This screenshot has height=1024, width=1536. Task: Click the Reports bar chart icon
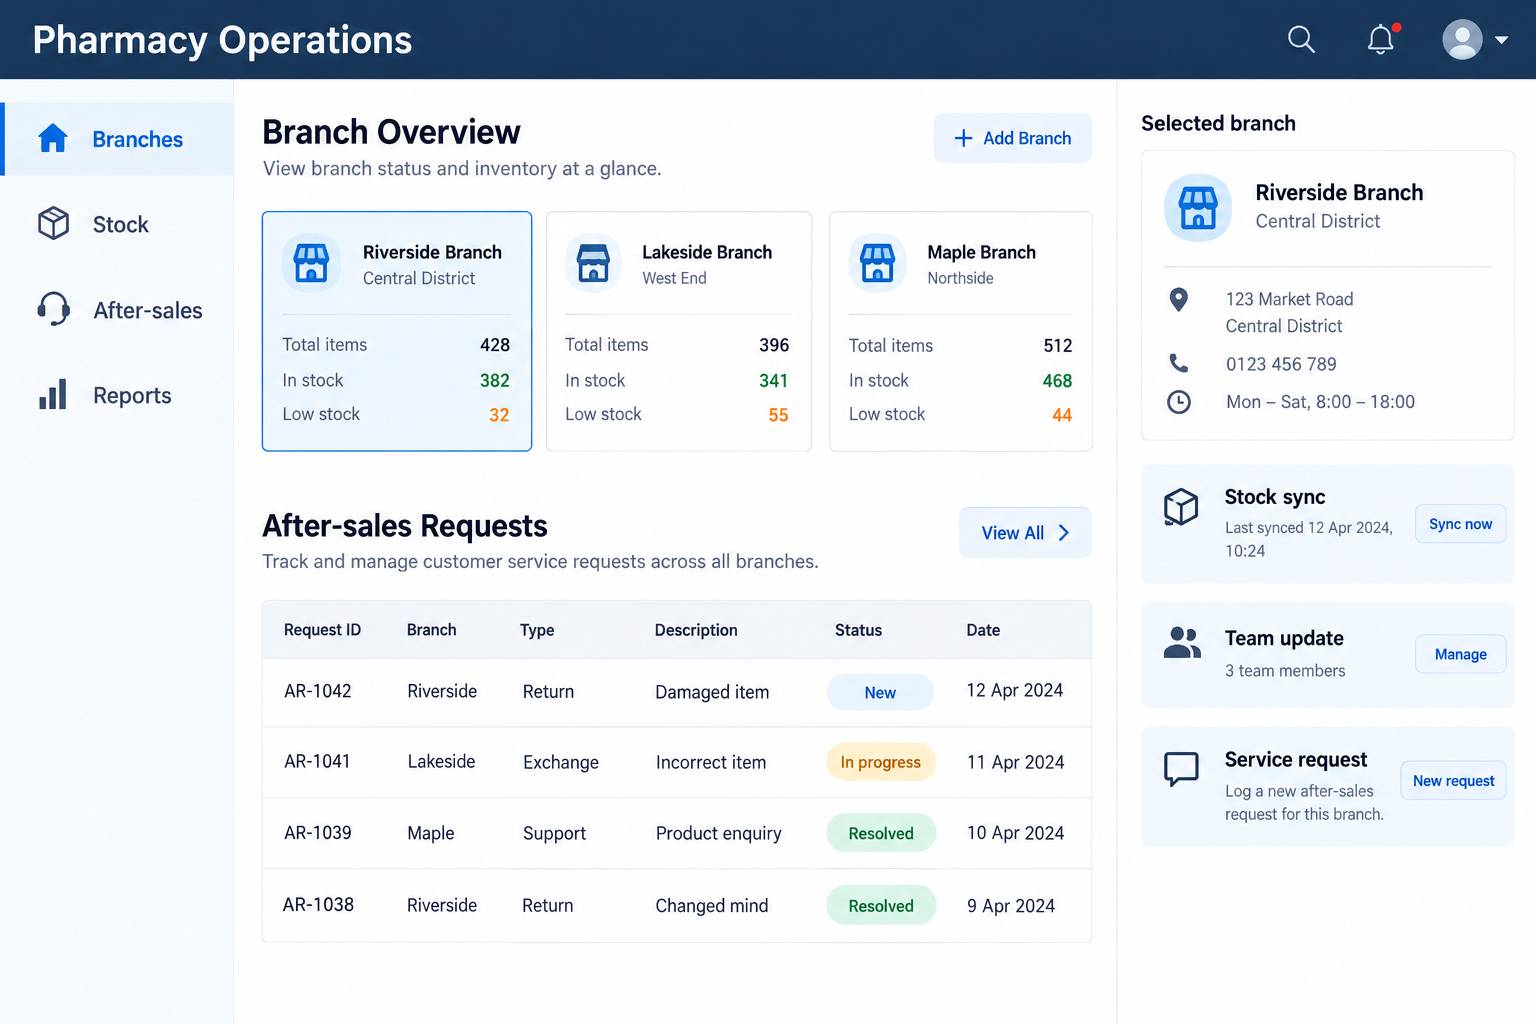53,394
